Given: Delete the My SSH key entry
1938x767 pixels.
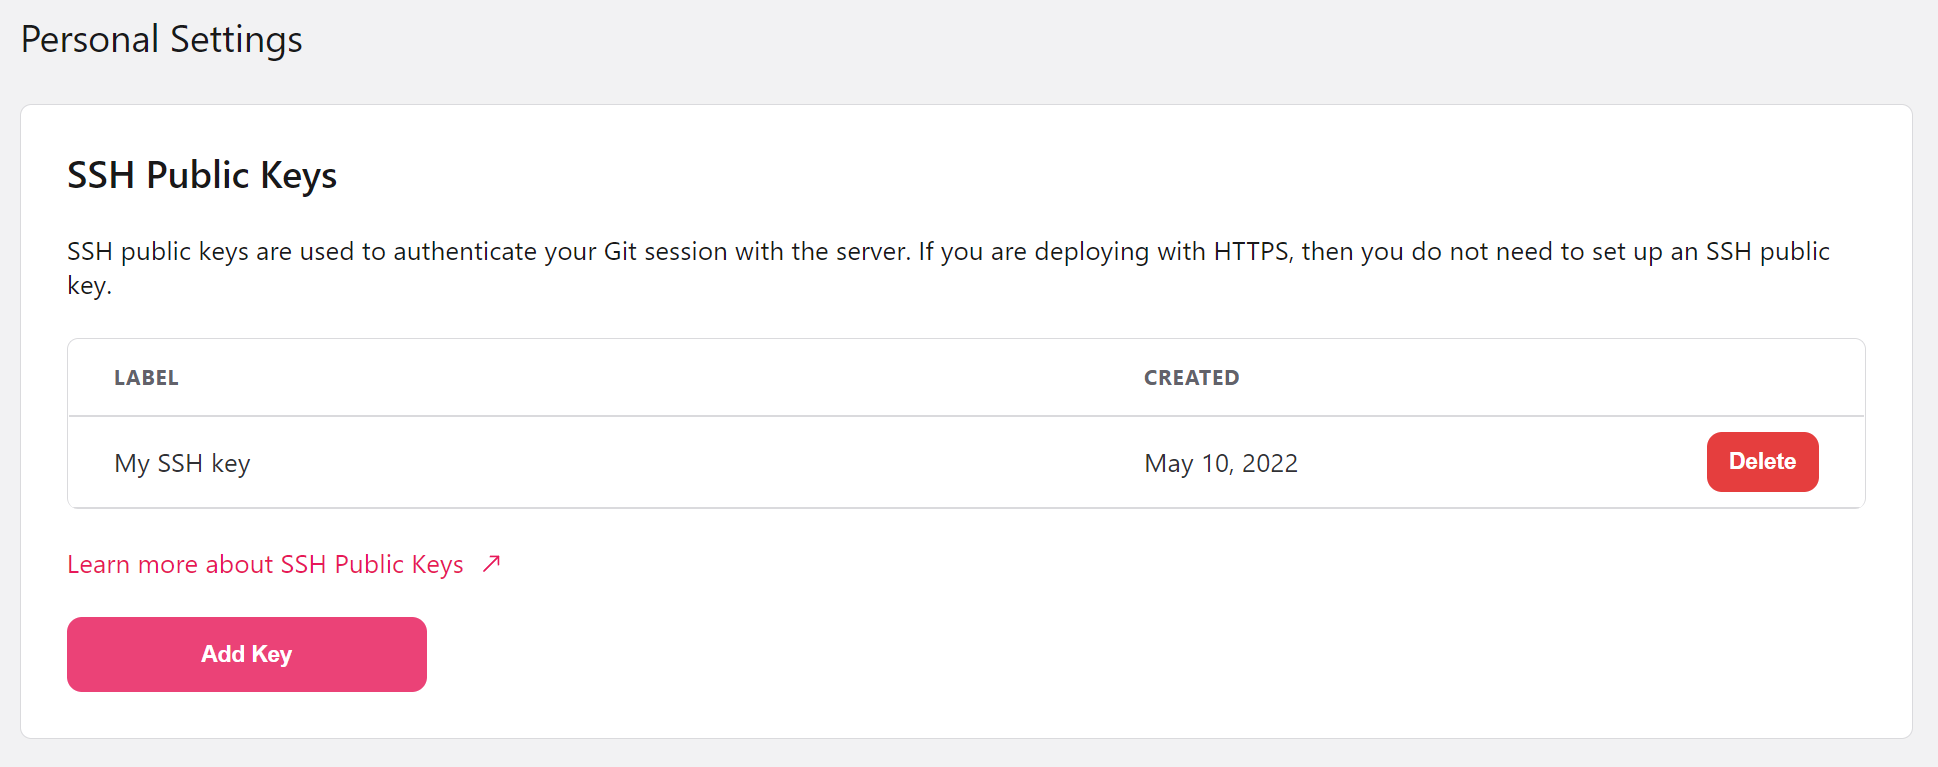Looking at the screenshot, I should pyautogui.click(x=1761, y=462).
